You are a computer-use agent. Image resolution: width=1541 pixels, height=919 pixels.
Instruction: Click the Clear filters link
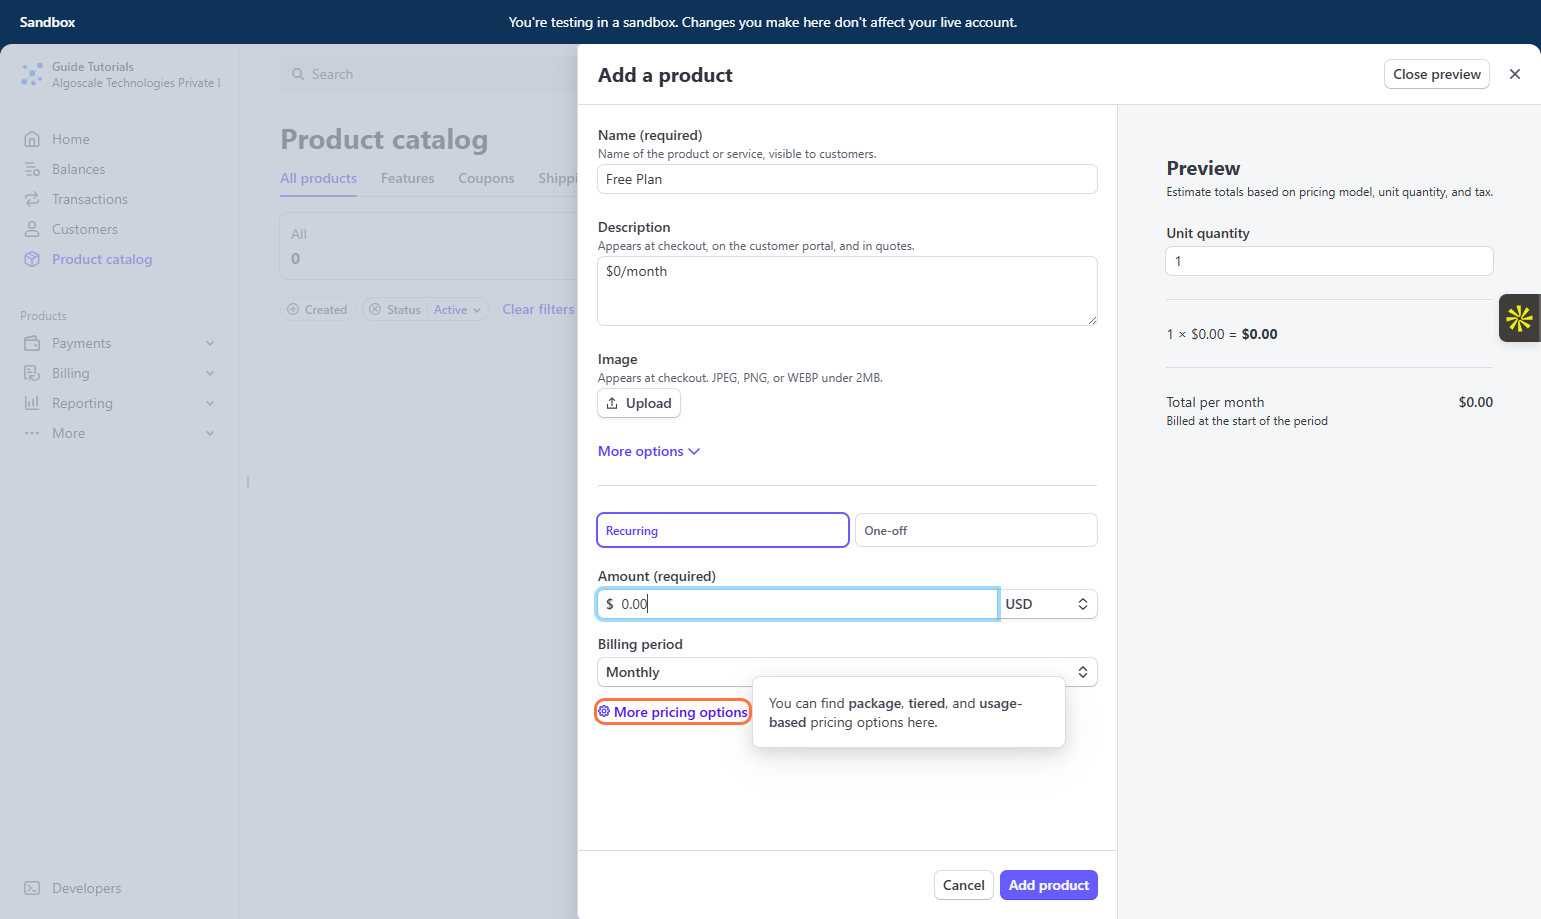[x=538, y=309]
